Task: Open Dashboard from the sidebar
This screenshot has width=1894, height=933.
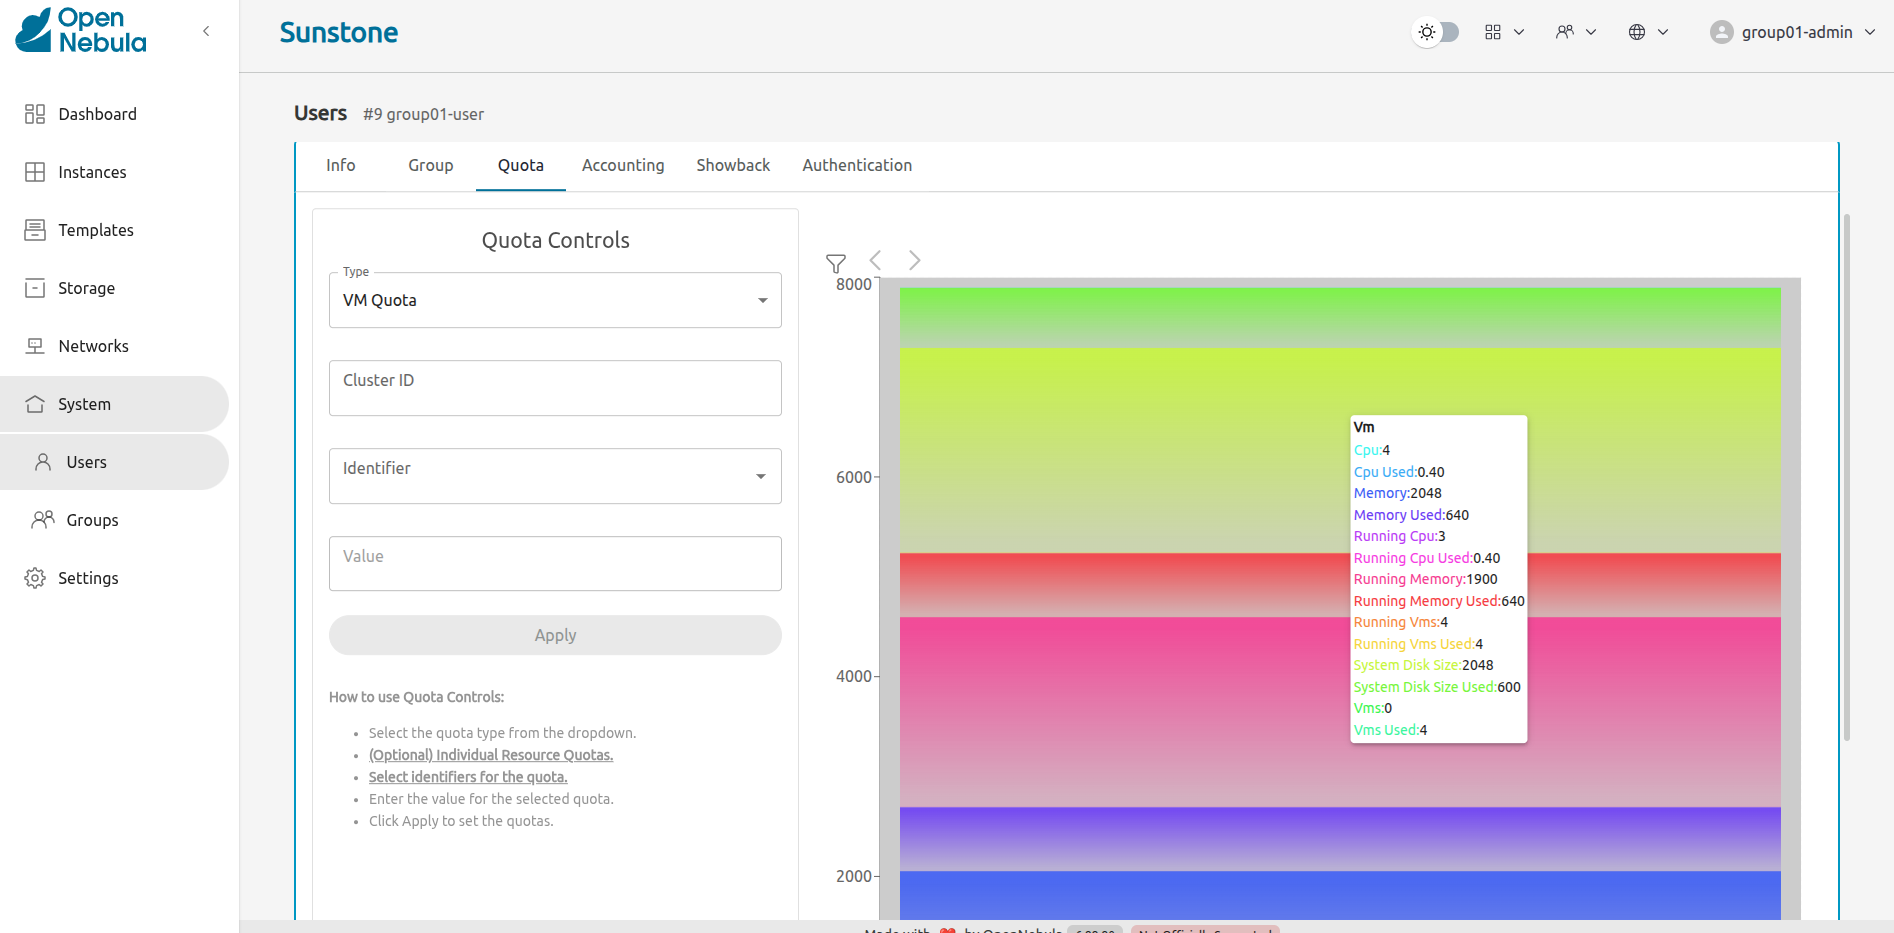Action: point(97,114)
